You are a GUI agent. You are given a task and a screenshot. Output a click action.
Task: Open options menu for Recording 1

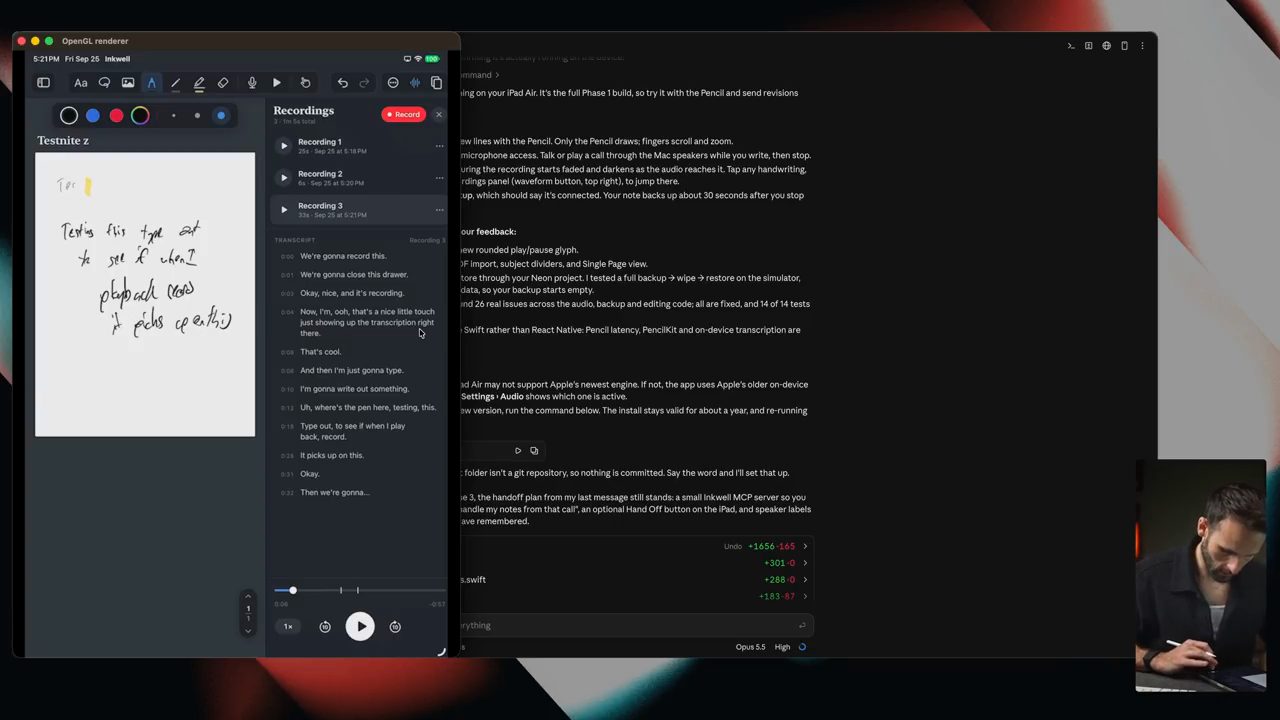[439, 146]
